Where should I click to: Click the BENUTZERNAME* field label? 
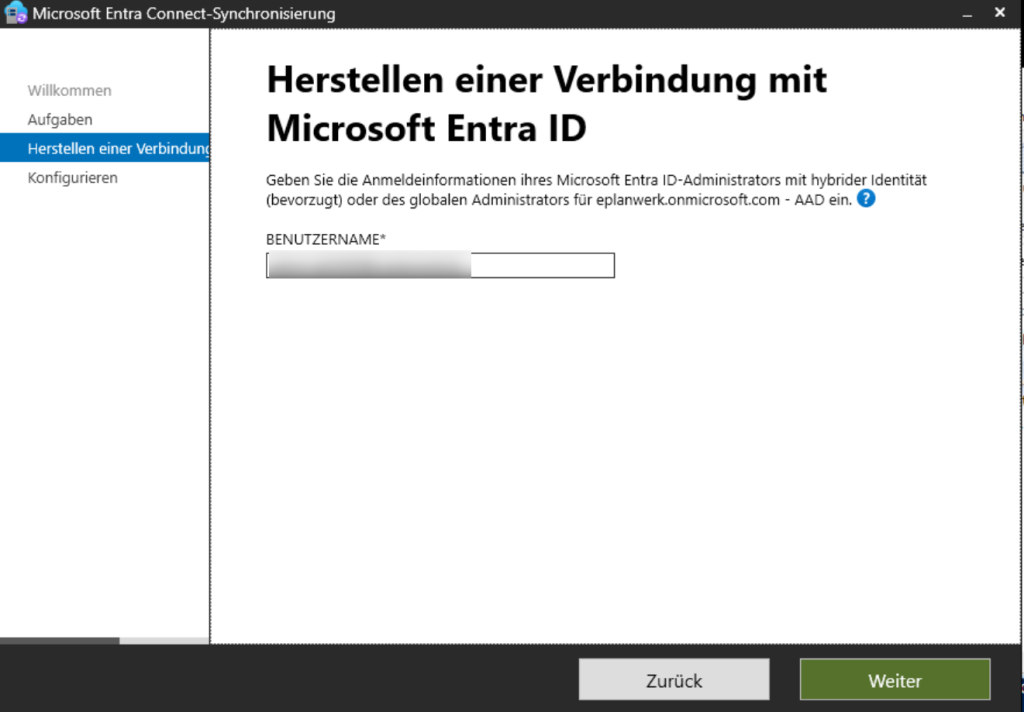pyautogui.click(x=326, y=239)
